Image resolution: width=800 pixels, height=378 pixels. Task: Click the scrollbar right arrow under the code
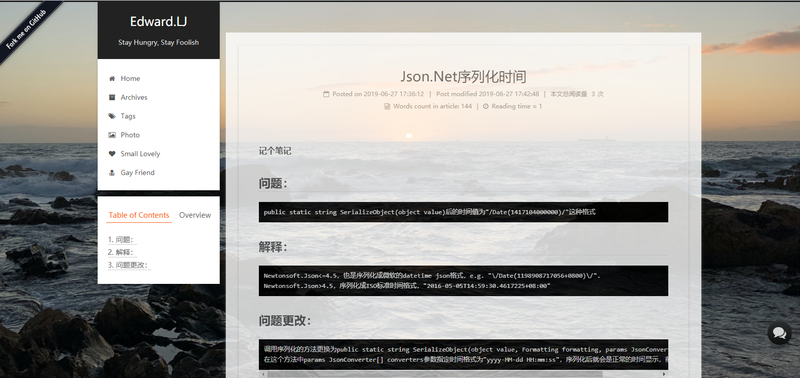(x=664, y=374)
